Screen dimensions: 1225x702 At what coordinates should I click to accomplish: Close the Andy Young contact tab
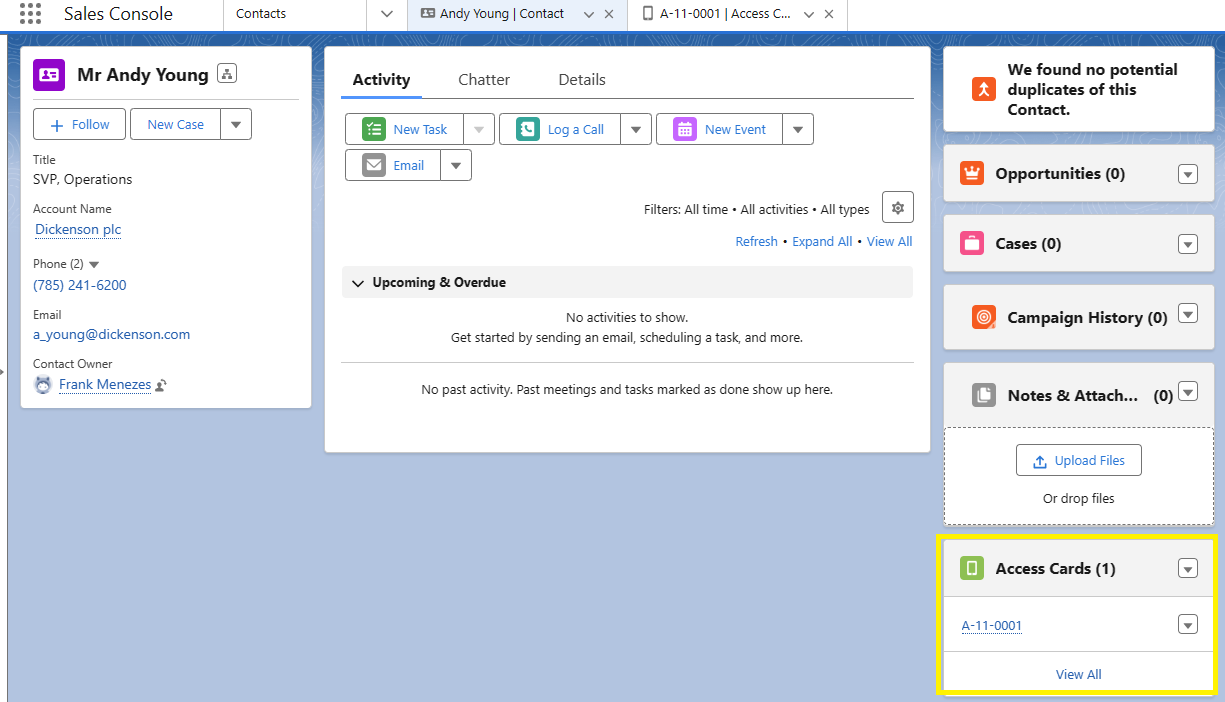click(609, 14)
